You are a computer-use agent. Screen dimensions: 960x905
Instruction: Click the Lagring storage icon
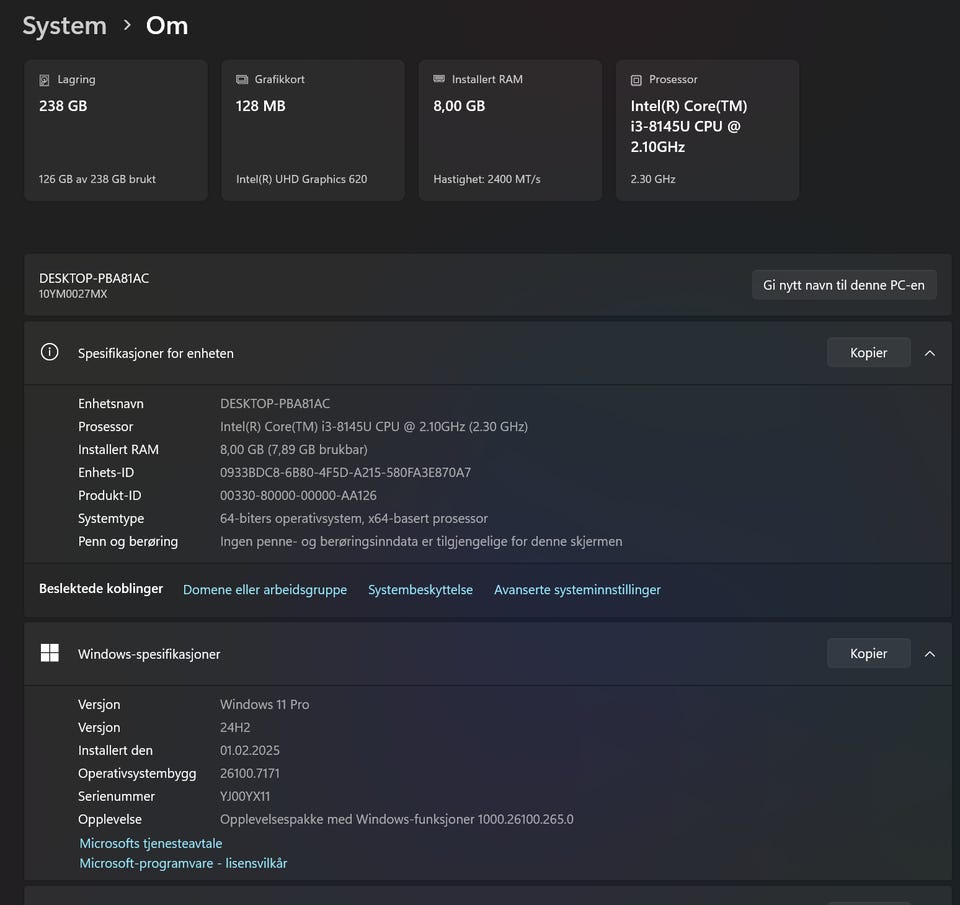coord(44,80)
